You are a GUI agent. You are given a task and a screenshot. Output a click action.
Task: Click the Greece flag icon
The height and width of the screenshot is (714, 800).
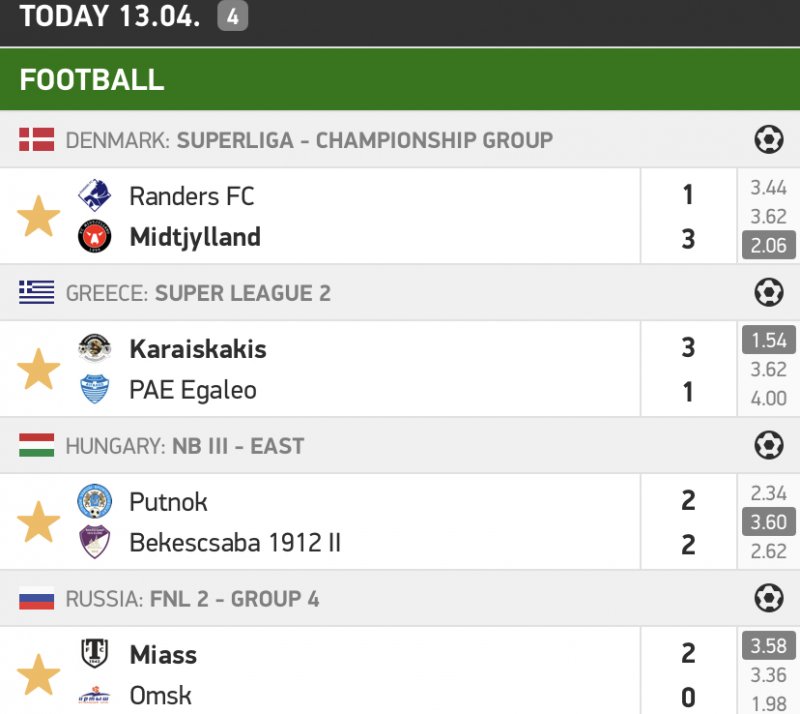(37, 293)
